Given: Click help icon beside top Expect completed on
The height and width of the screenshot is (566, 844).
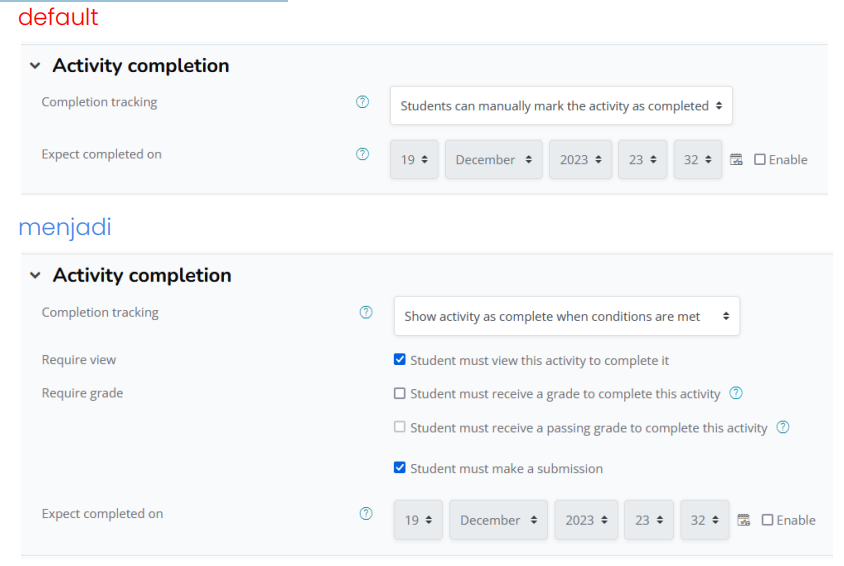Looking at the screenshot, I should tap(362, 154).
